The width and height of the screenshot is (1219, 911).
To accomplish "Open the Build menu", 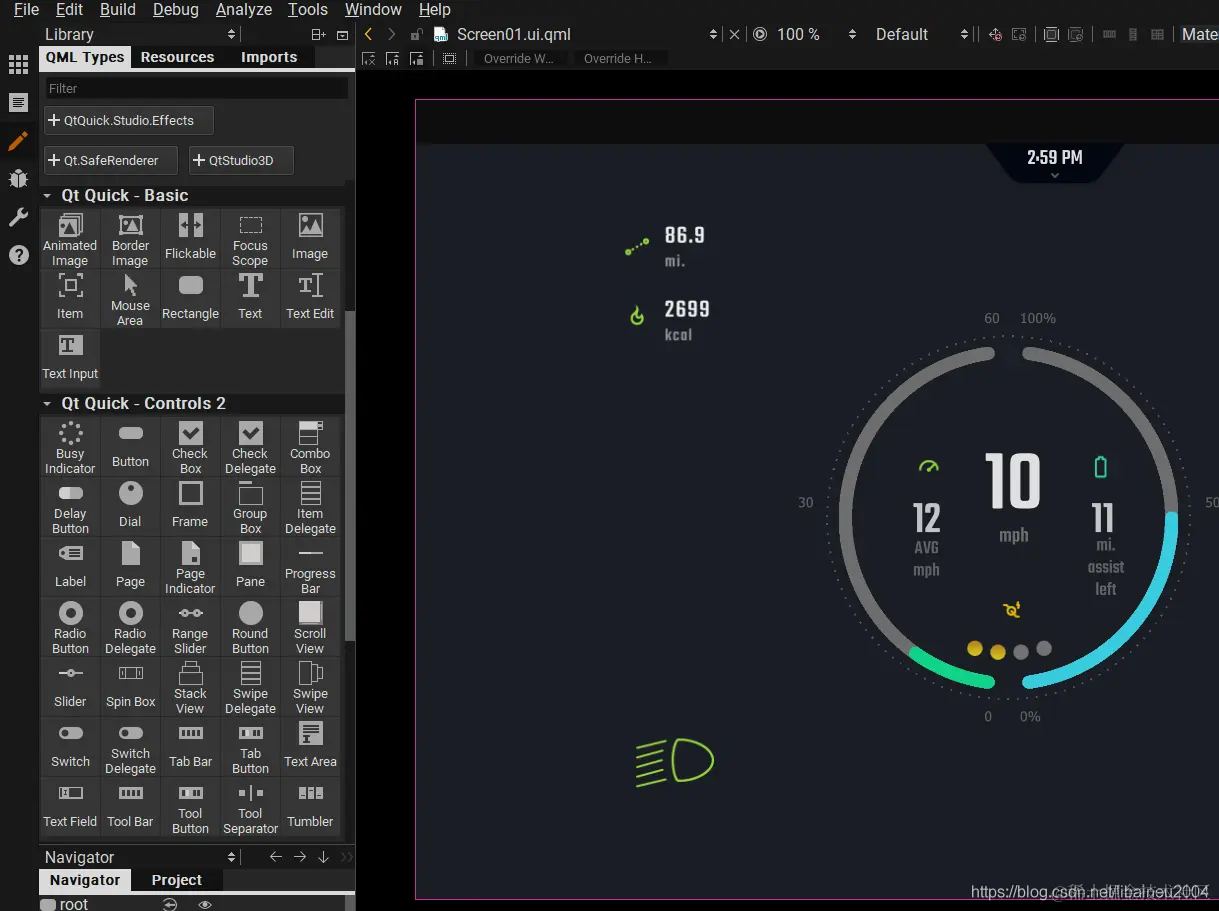I will pyautogui.click(x=118, y=9).
